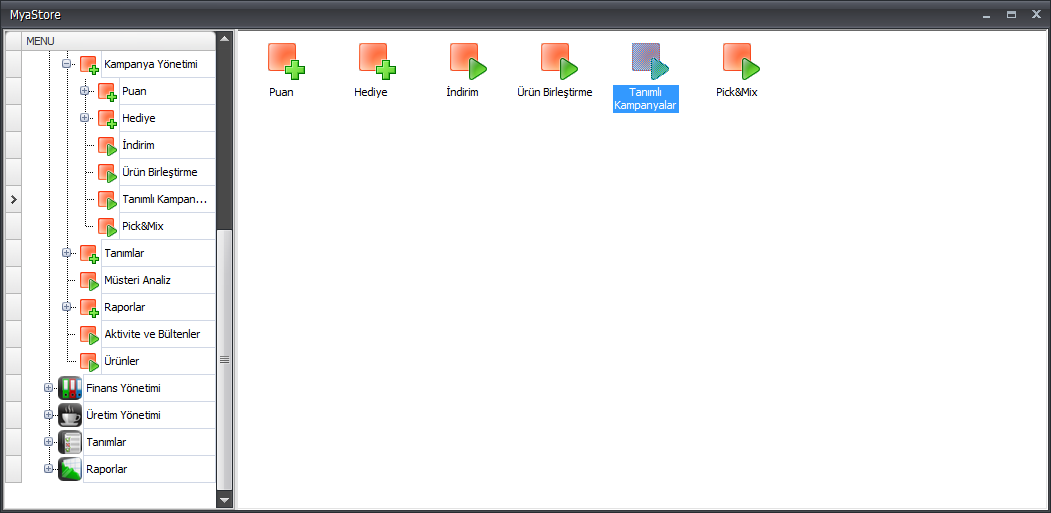
Task: Select Aktivite ve Bültenler tree item
Action: (x=152, y=334)
